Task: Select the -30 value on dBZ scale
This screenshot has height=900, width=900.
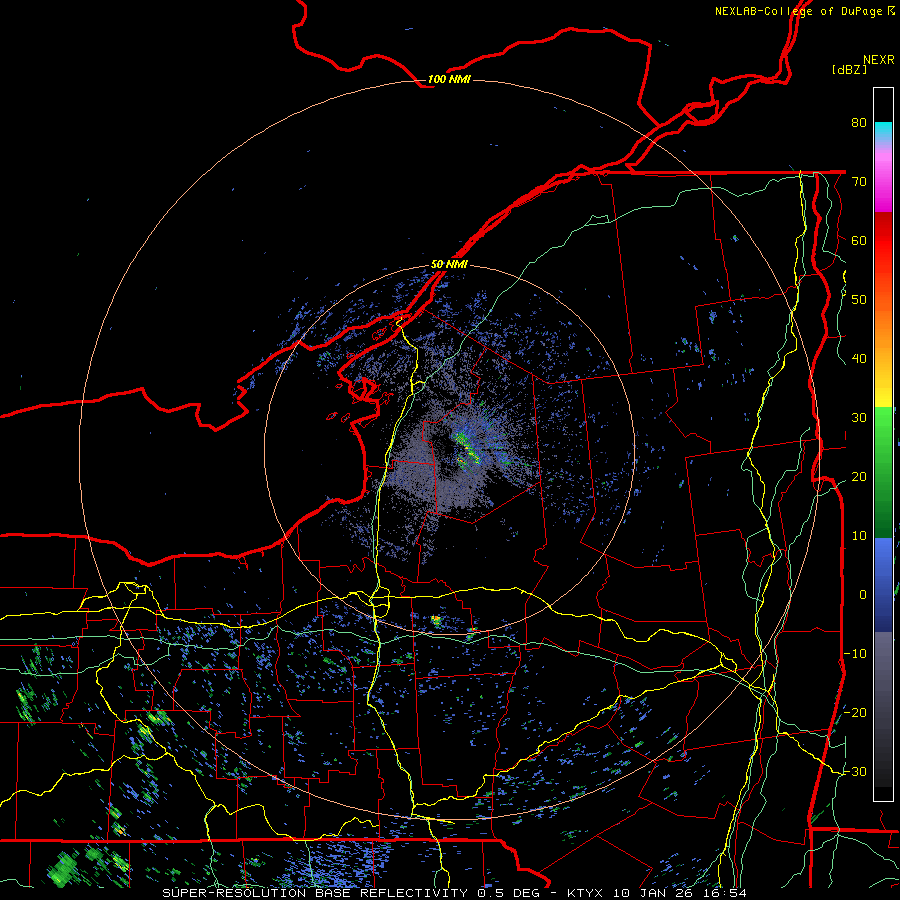Action: coord(855,771)
